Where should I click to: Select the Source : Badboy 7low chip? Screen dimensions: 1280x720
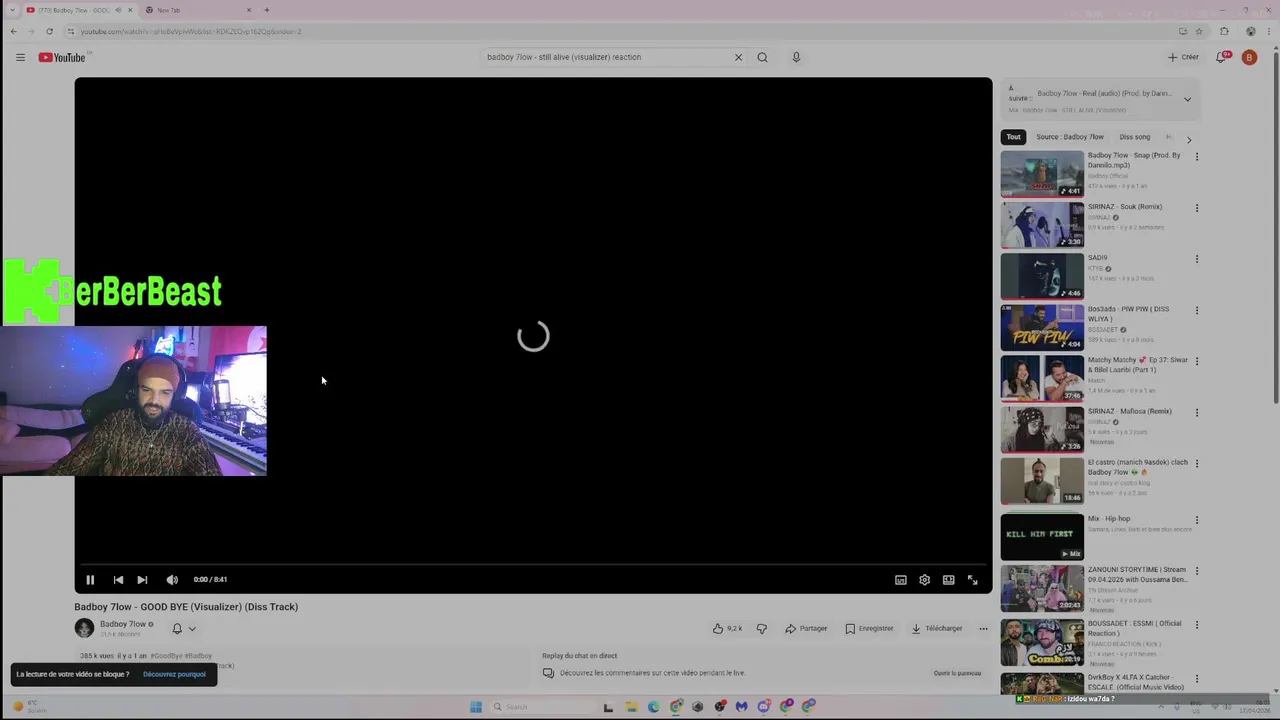point(1070,137)
